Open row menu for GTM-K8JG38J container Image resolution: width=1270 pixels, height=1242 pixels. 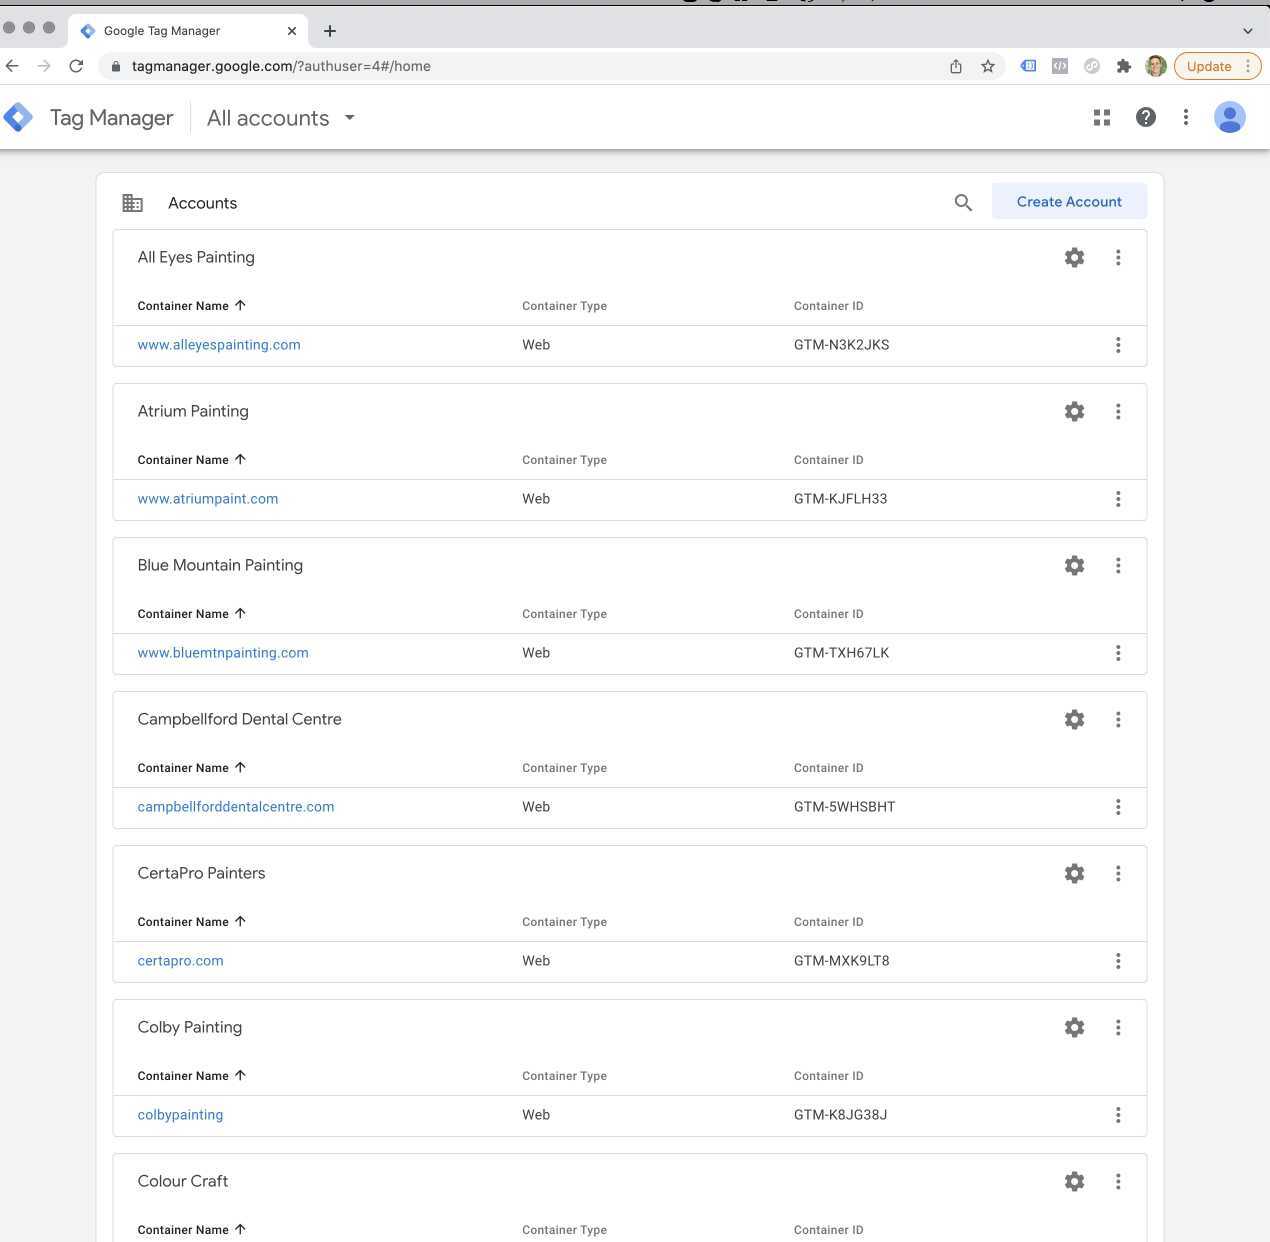[x=1118, y=1114]
